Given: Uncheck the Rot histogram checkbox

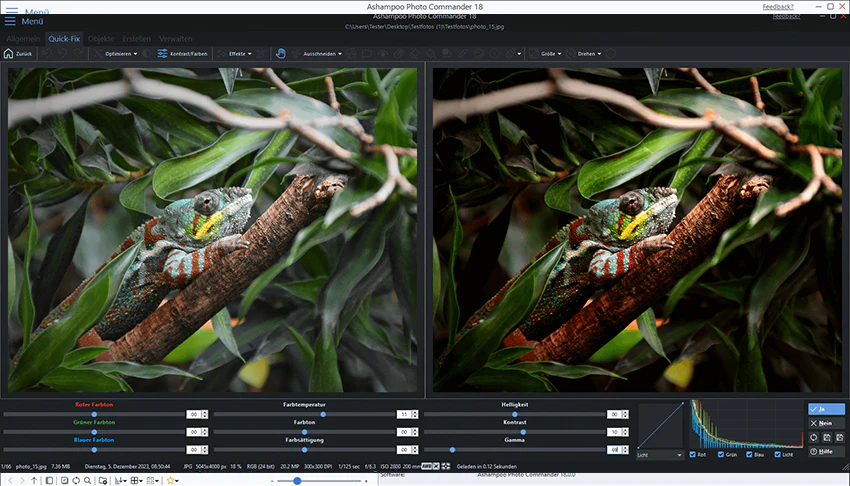Looking at the screenshot, I should pyautogui.click(x=692, y=455).
